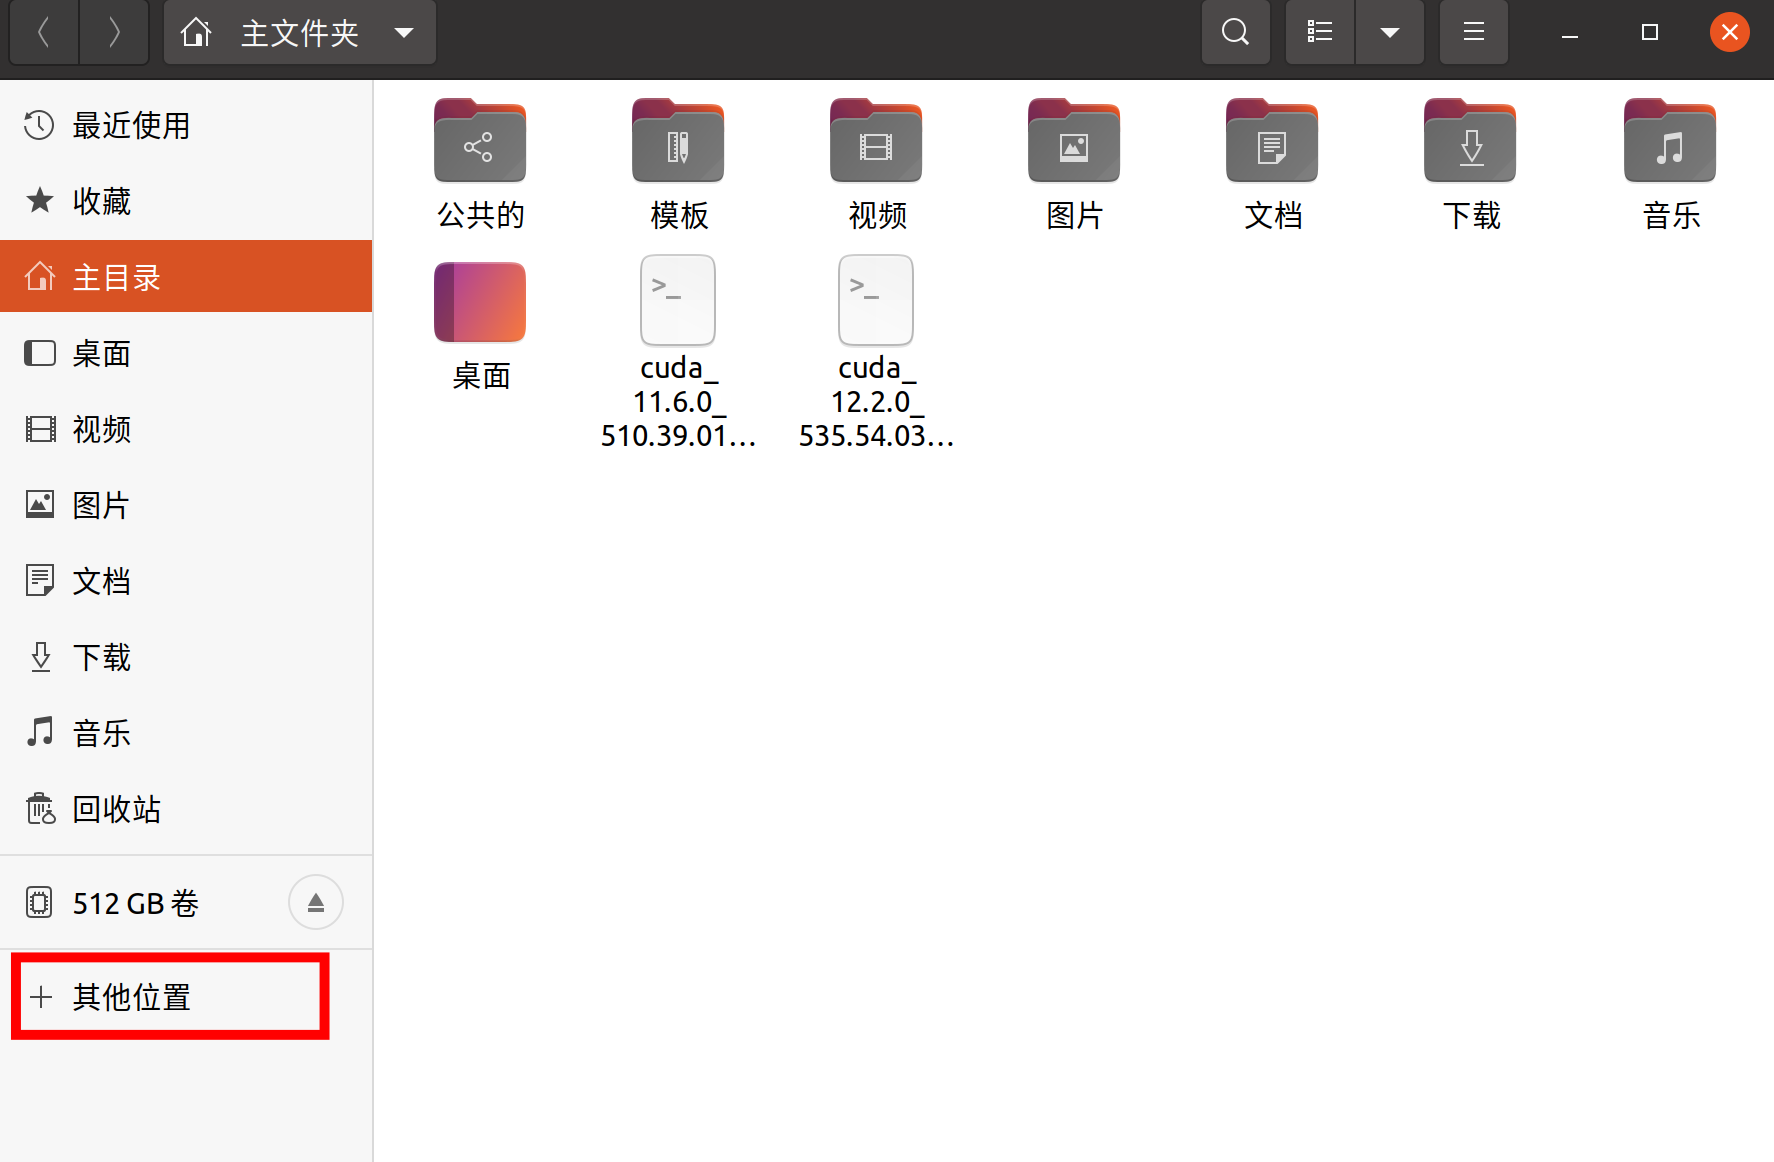
Task: Open the search (magnifier) button
Action: tap(1236, 32)
